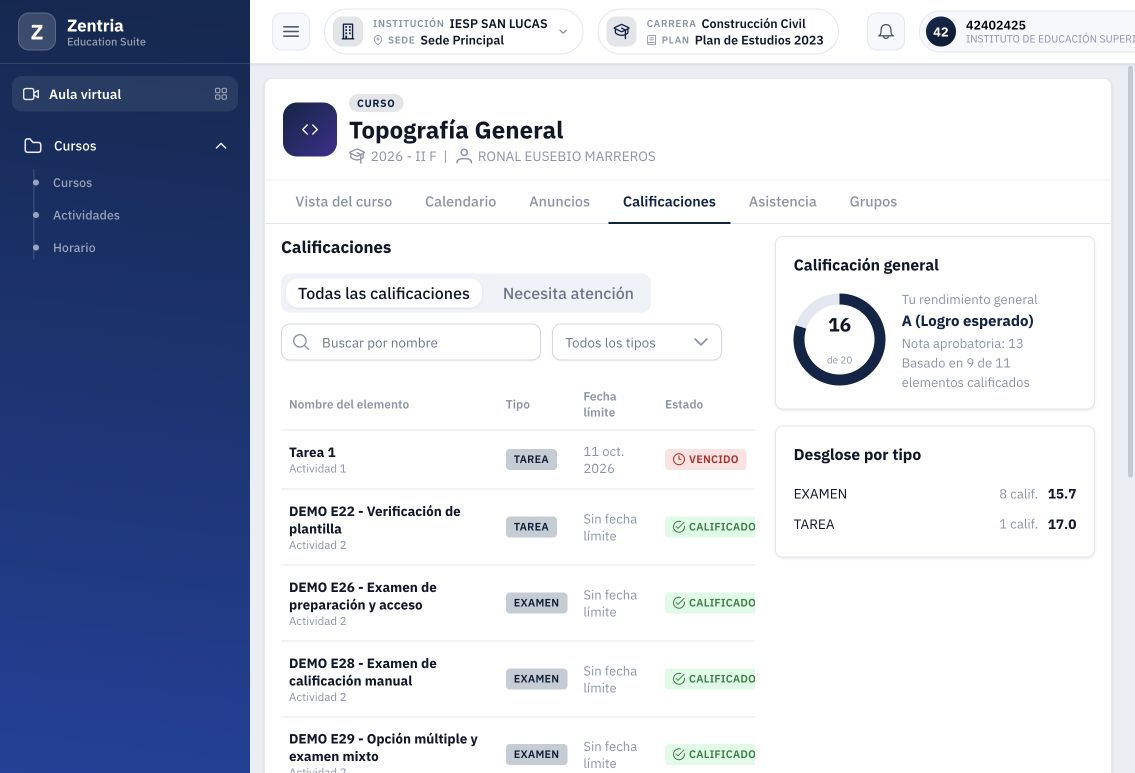Open the Todos los tipos dropdown

[x=637, y=342]
